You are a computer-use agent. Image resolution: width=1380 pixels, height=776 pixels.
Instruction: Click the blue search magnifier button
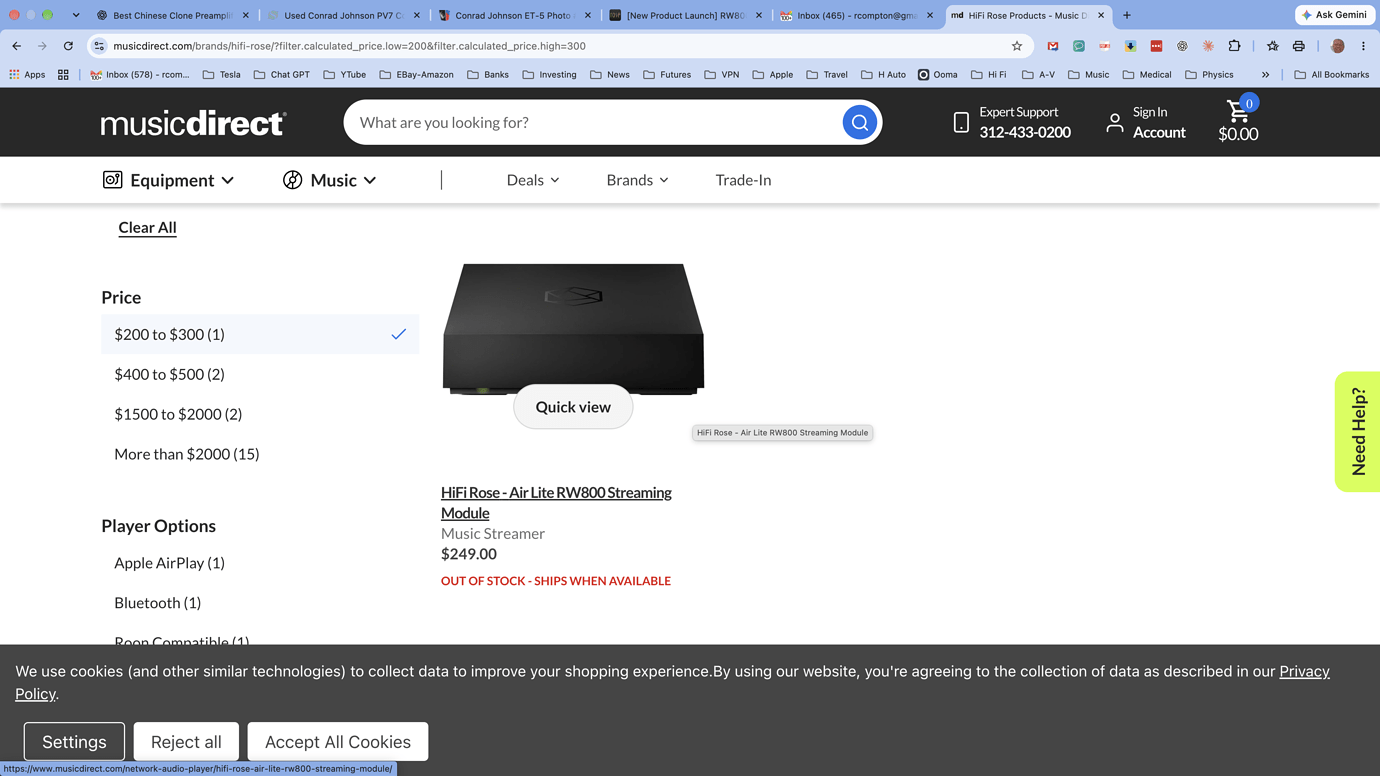pos(859,122)
